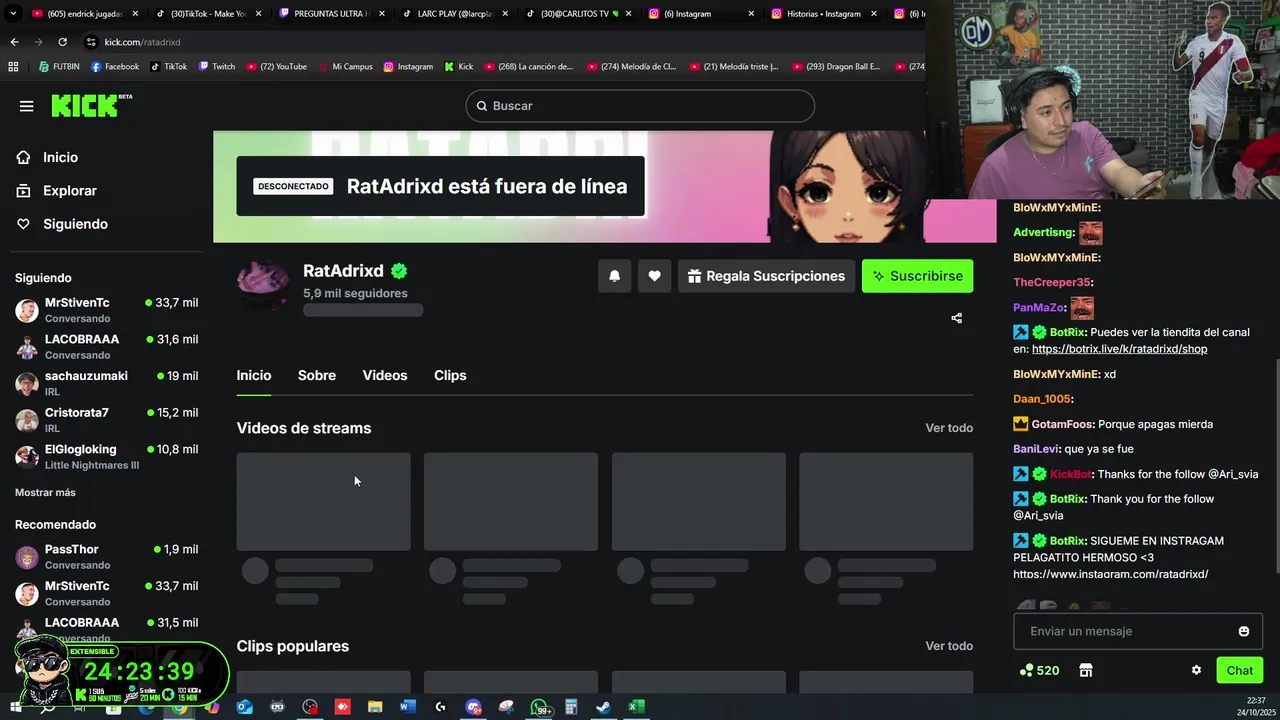Reload the page in the browser

pos(62,42)
